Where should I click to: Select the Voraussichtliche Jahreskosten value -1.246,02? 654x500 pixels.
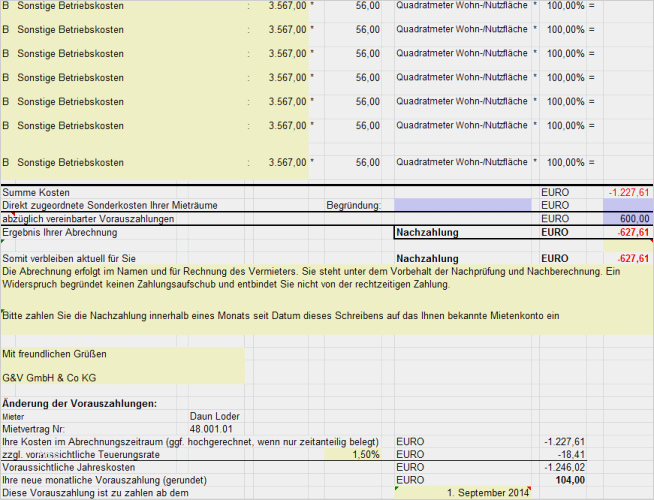coord(564,467)
